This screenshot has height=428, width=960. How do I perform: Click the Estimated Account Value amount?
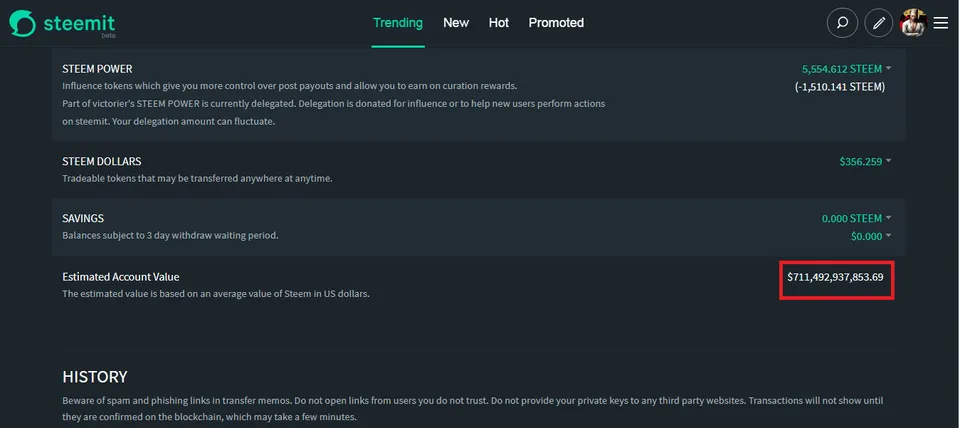[835, 277]
